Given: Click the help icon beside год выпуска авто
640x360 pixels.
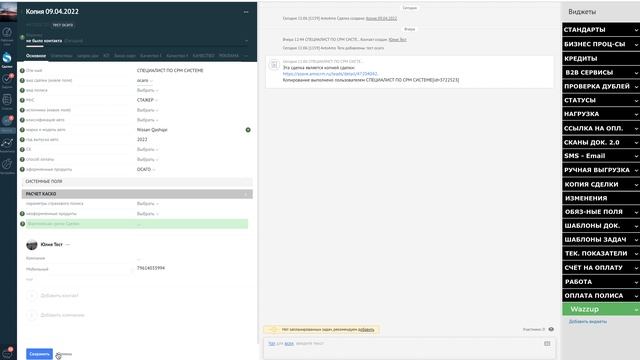Looking at the screenshot, I should 22,140.
